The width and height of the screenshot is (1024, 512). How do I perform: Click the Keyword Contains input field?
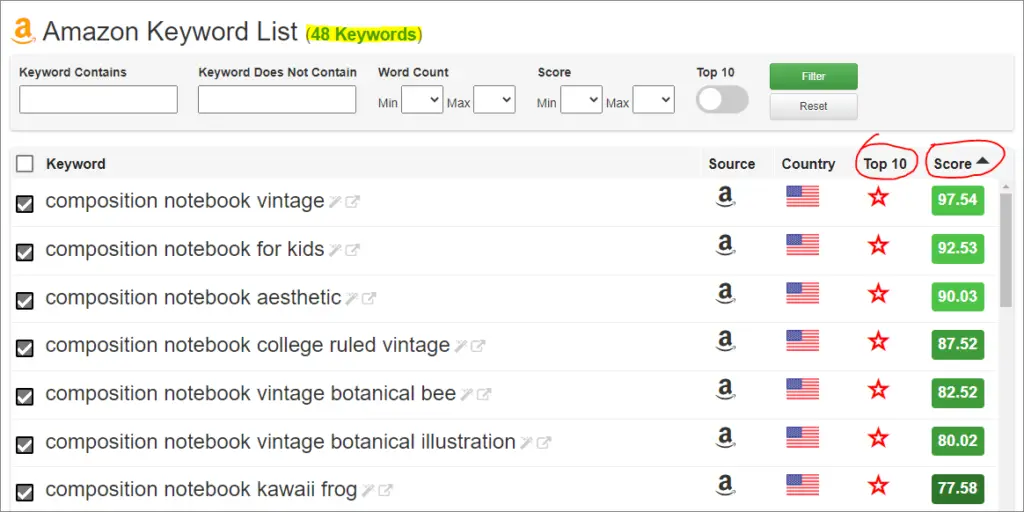pyautogui.click(x=99, y=99)
